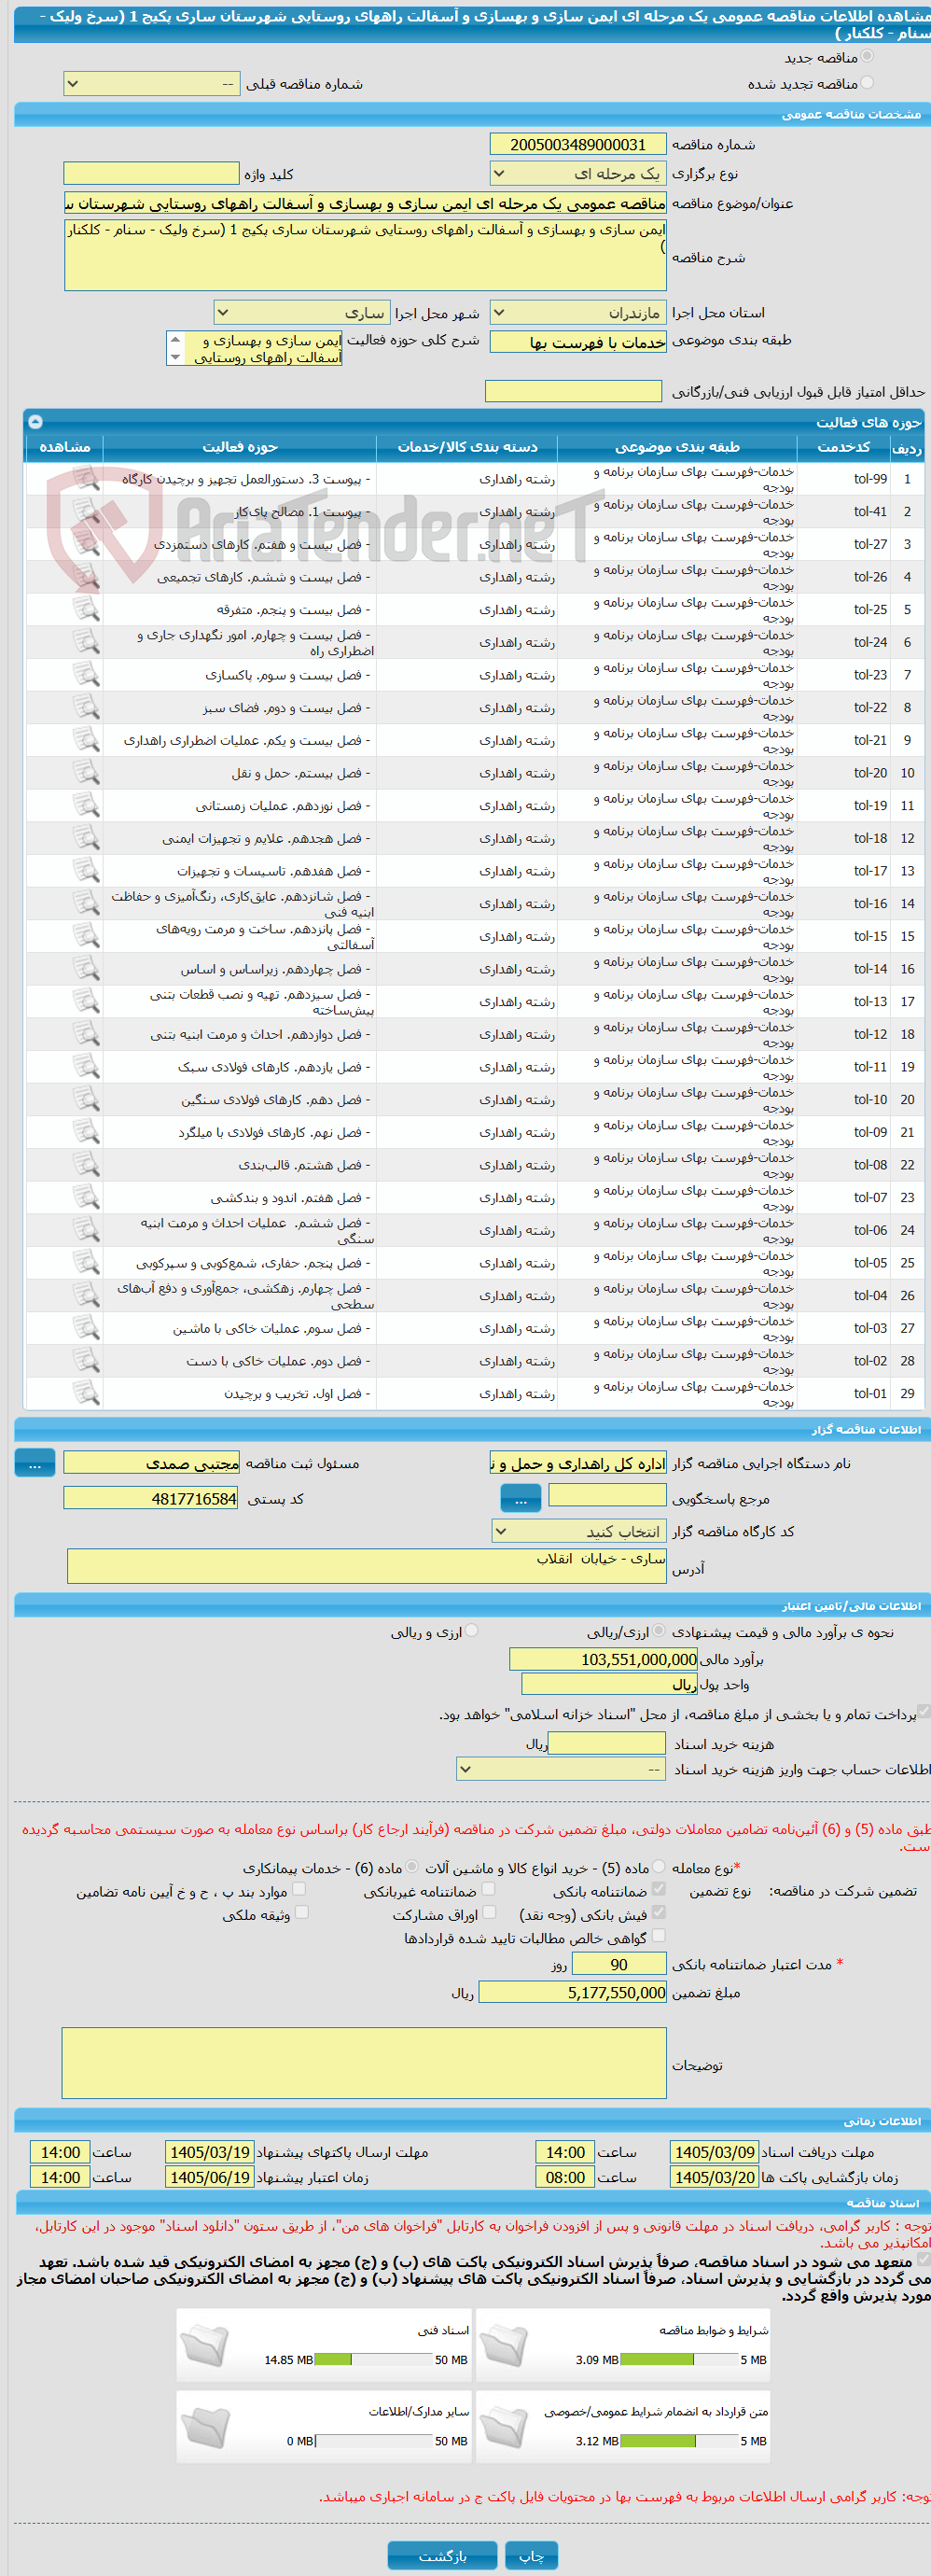This screenshot has width=931, height=2576.
Task: Open view icon for row tol-23
Action: (x=86, y=675)
